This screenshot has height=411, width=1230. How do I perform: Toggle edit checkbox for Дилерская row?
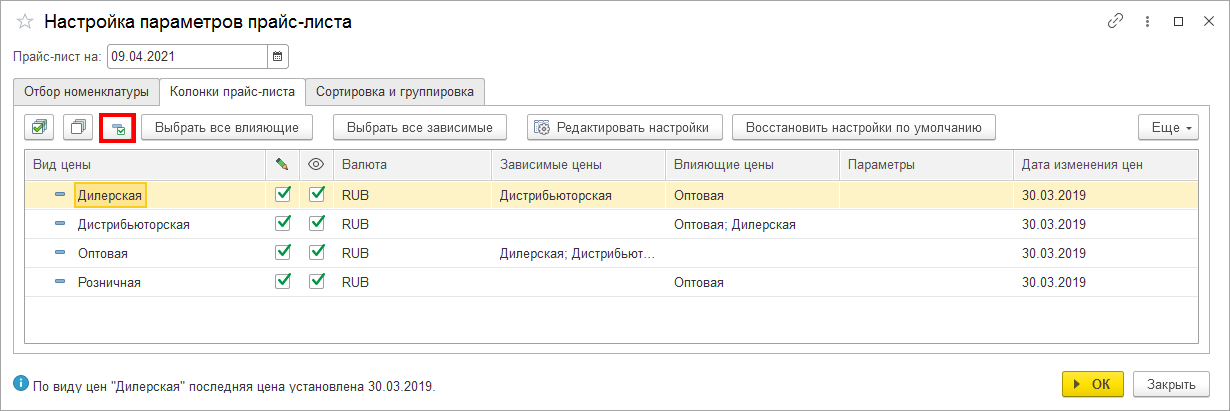(282, 195)
